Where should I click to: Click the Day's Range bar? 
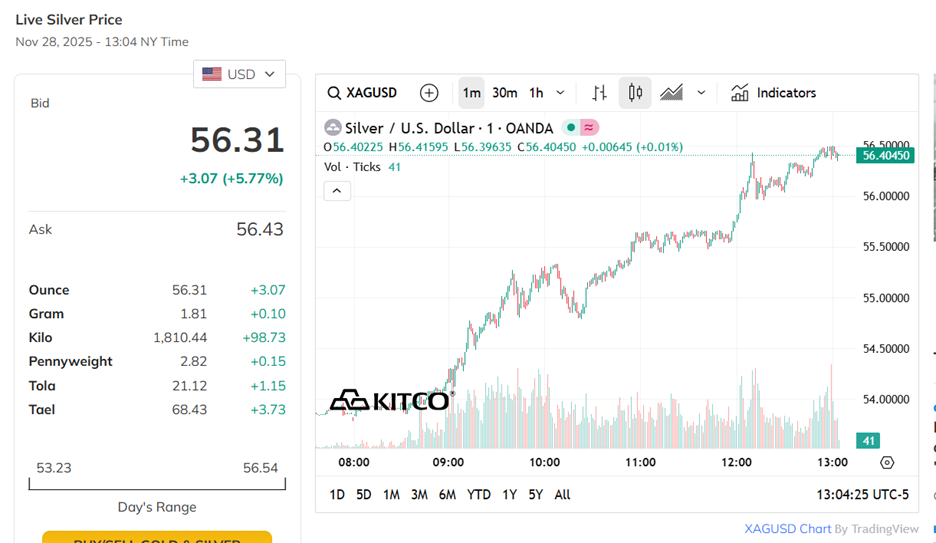pos(157,484)
